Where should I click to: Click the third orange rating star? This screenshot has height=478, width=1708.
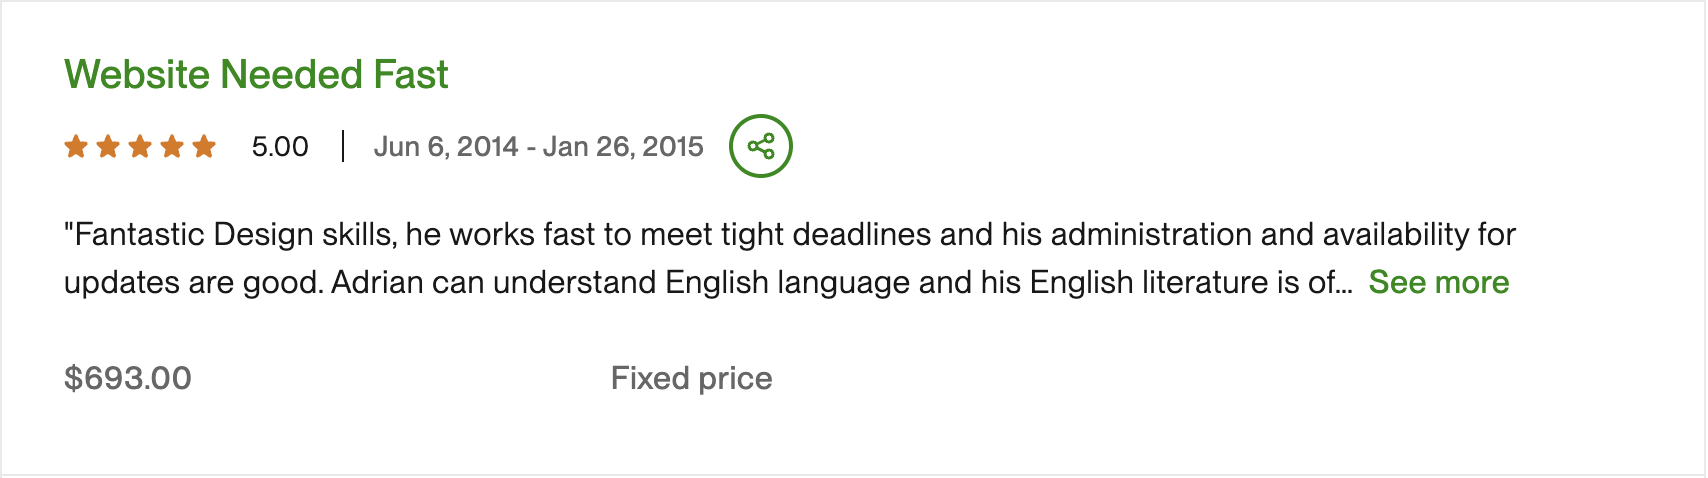(x=140, y=147)
